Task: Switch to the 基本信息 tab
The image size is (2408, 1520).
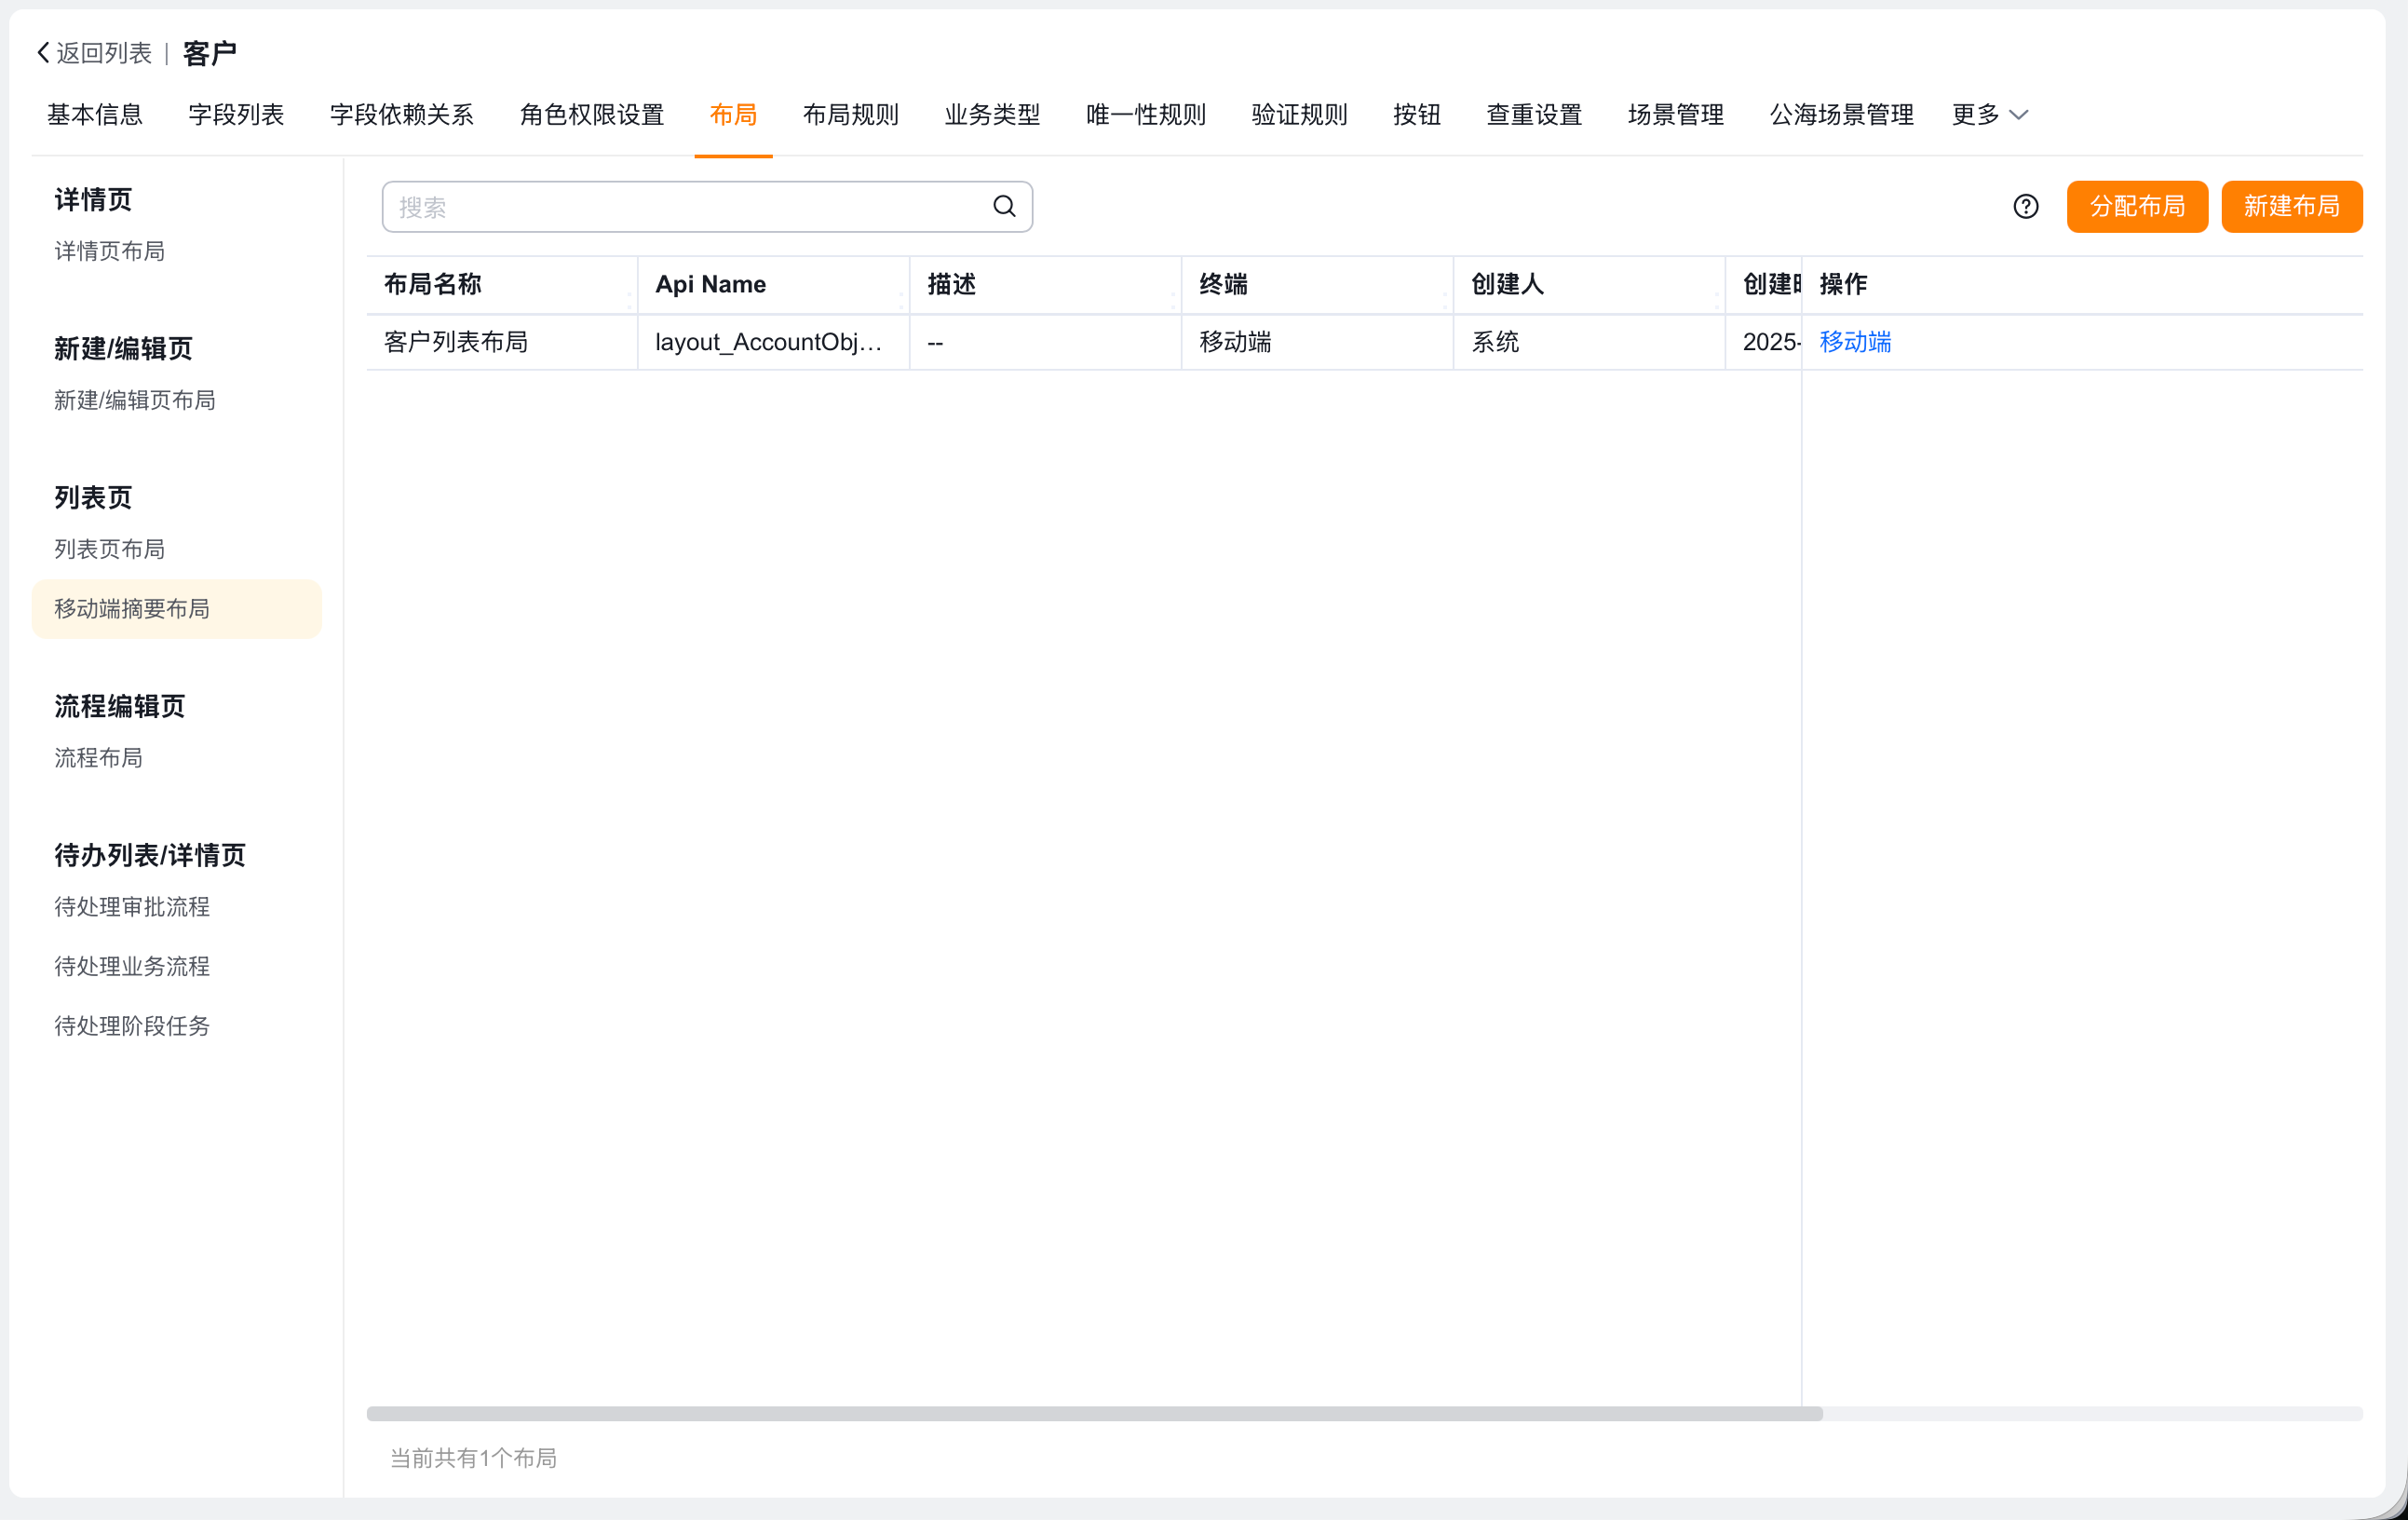Action: [x=95, y=115]
